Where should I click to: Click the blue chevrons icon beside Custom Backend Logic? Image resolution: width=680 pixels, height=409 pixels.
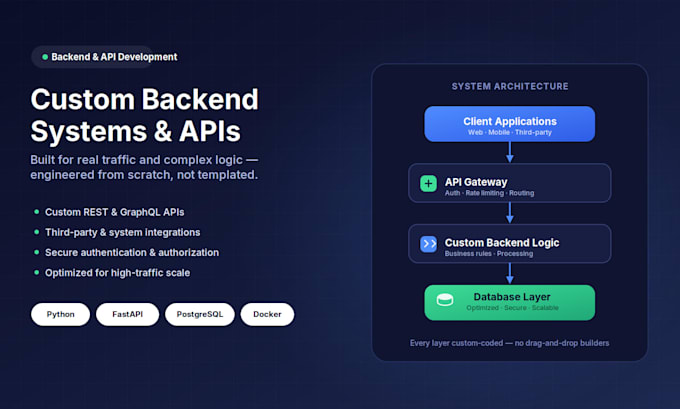click(428, 244)
